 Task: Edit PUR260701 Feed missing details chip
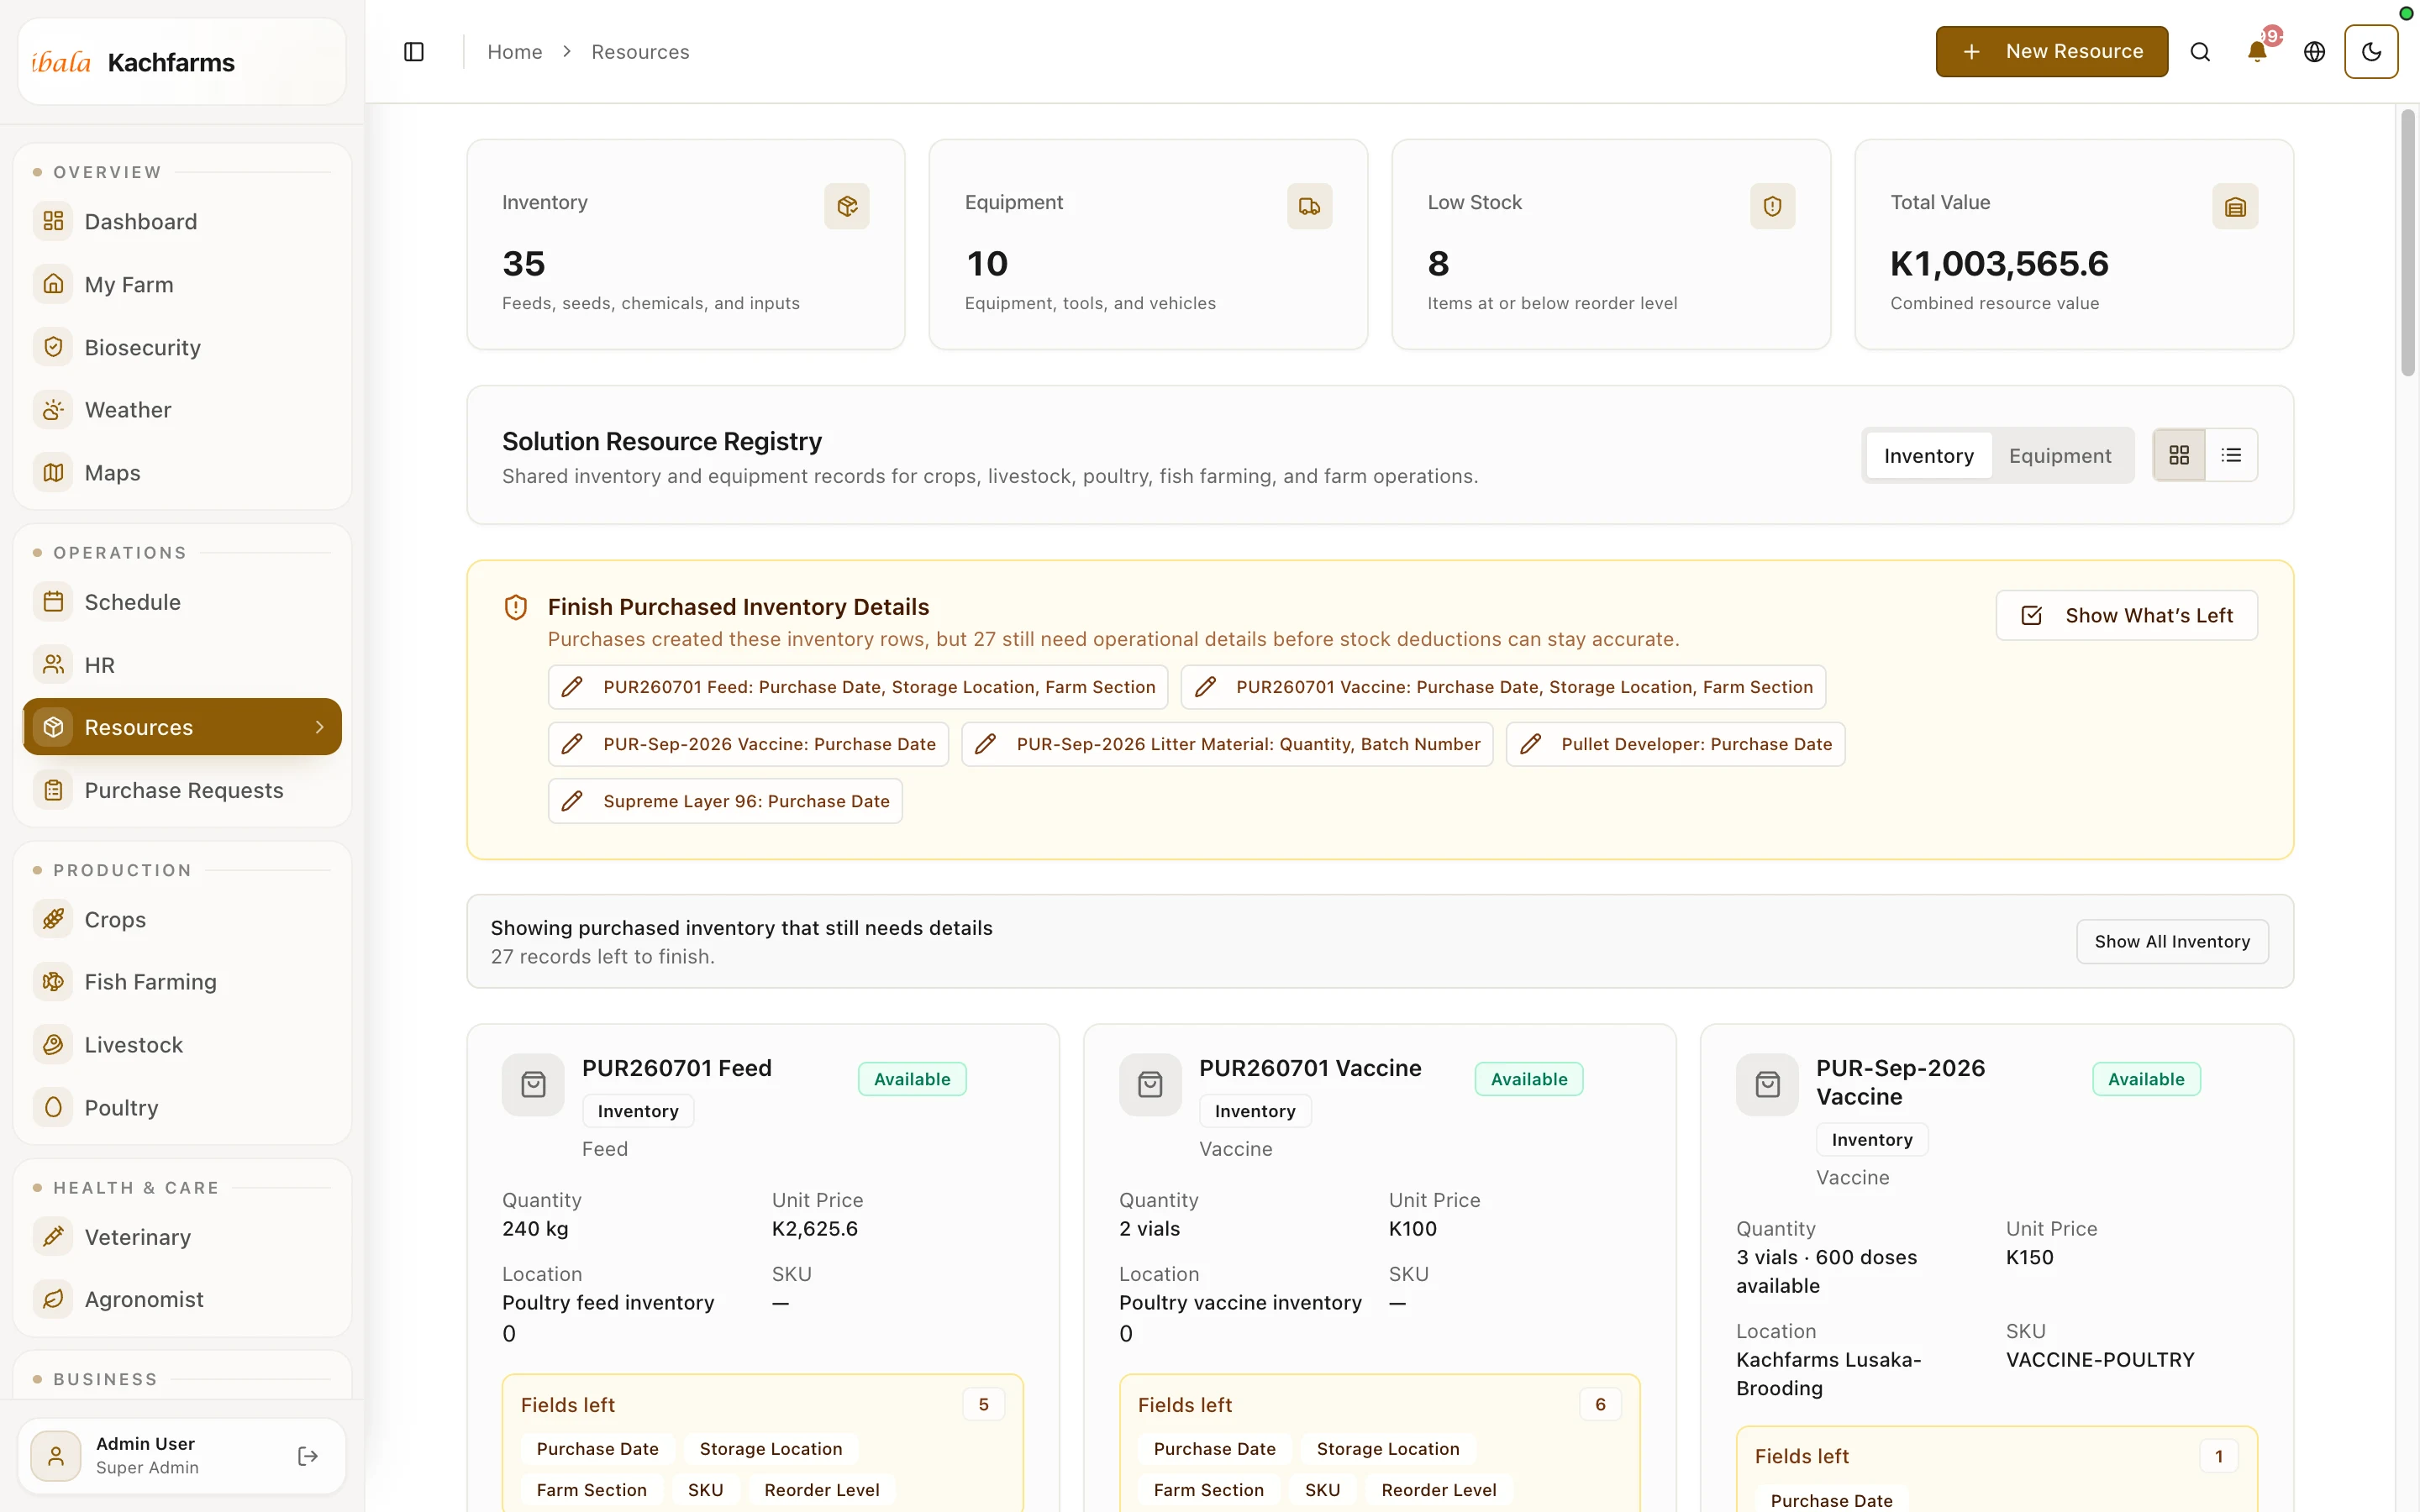click(858, 687)
